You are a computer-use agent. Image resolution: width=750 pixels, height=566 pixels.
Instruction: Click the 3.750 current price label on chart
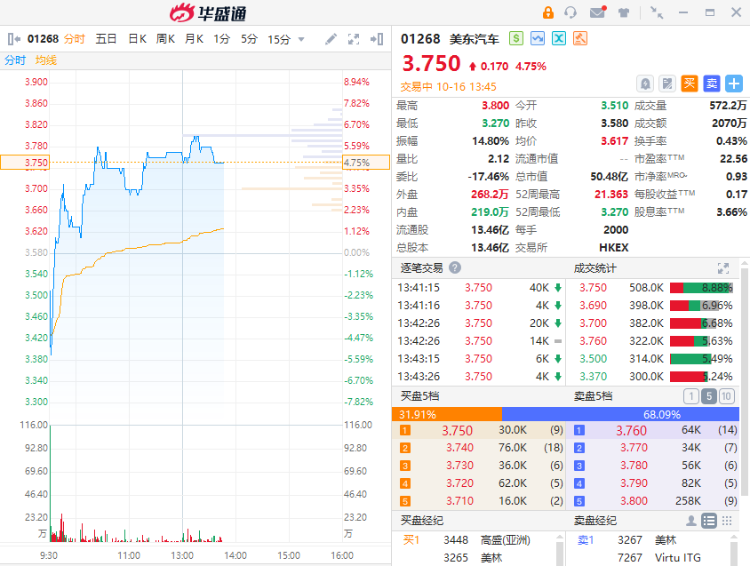27,163
